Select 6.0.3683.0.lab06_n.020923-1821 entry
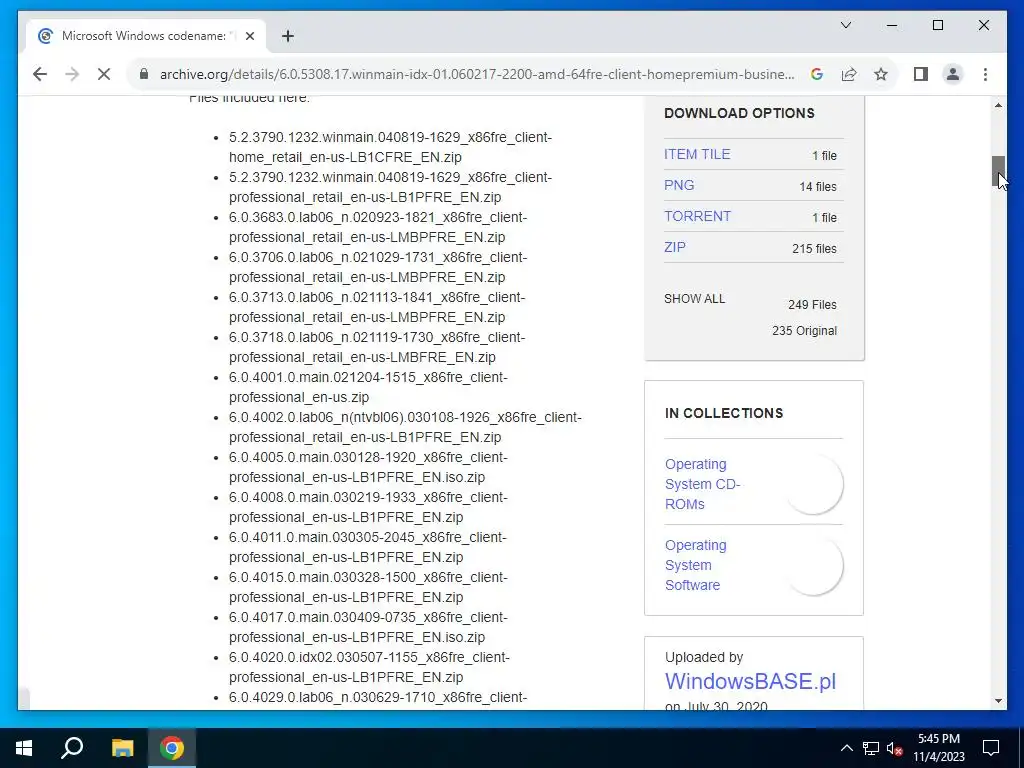Image resolution: width=1024 pixels, height=768 pixels. click(x=377, y=227)
